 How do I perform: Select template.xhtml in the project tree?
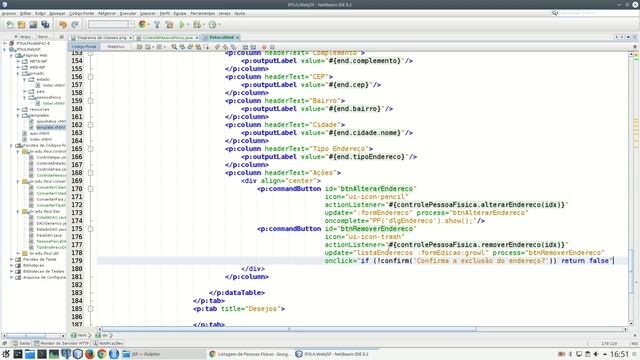pyautogui.click(x=50, y=127)
